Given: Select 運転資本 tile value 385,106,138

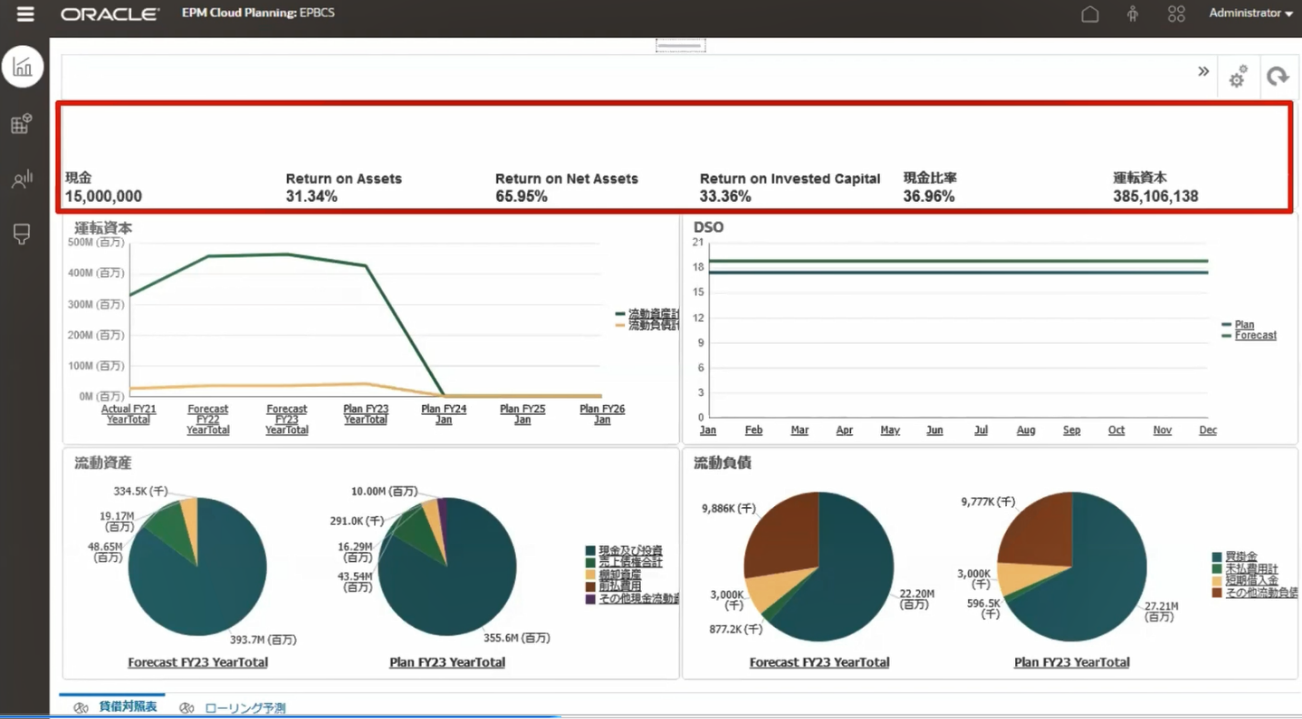Looking at the screenshot, I should [1155, 197].
